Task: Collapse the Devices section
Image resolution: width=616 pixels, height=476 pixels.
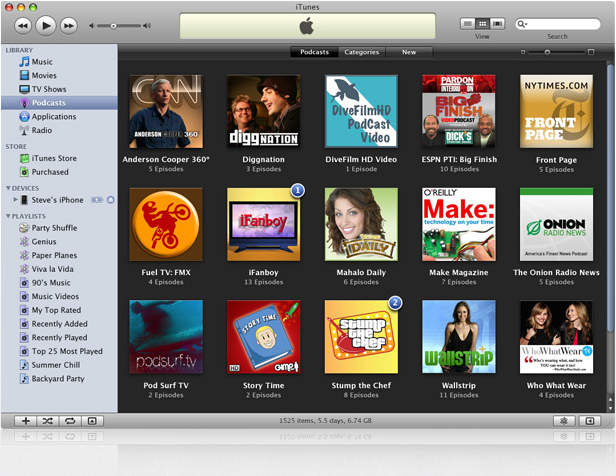Action: click(8, 188)
